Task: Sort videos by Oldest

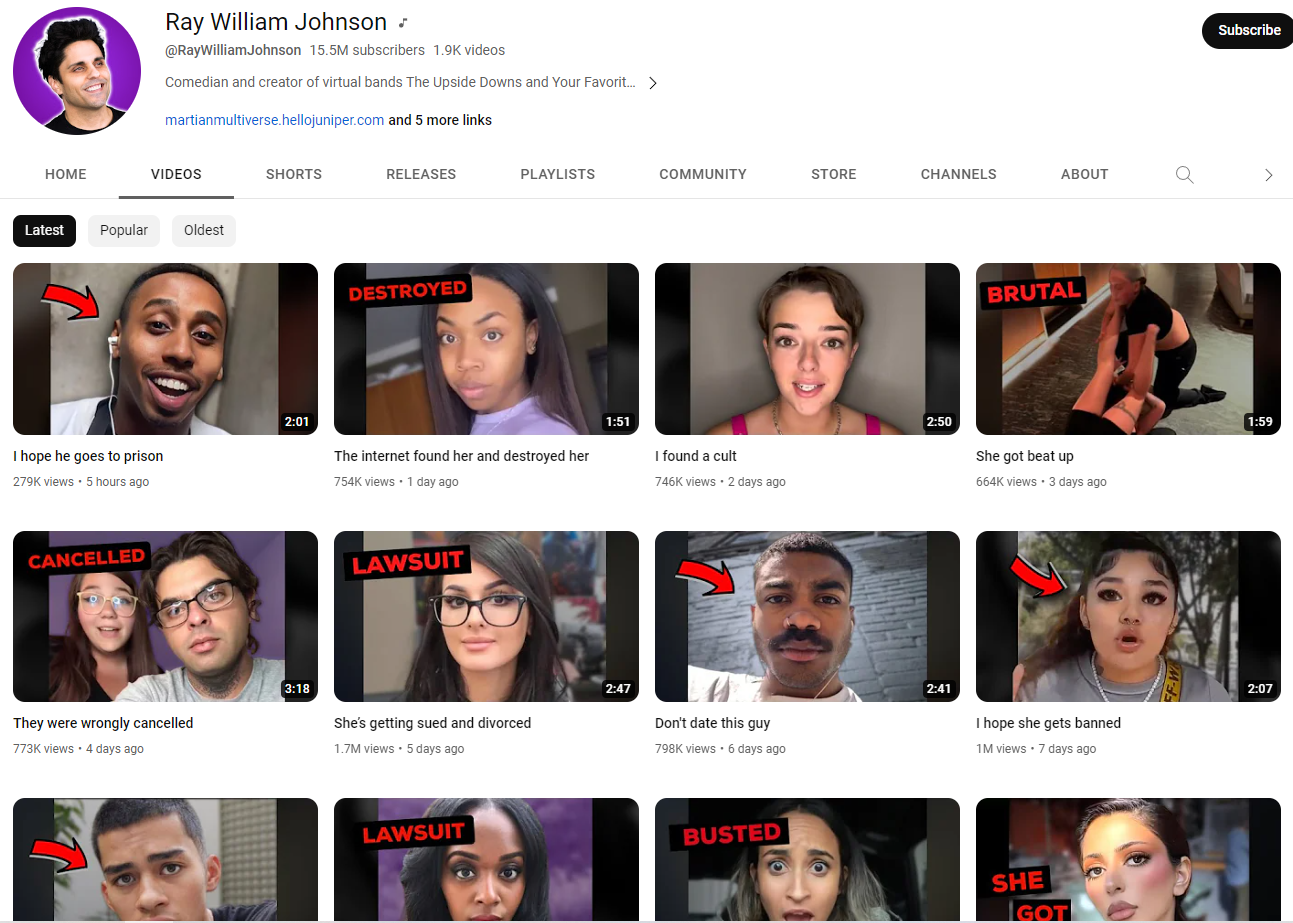Action: [204, 230]
